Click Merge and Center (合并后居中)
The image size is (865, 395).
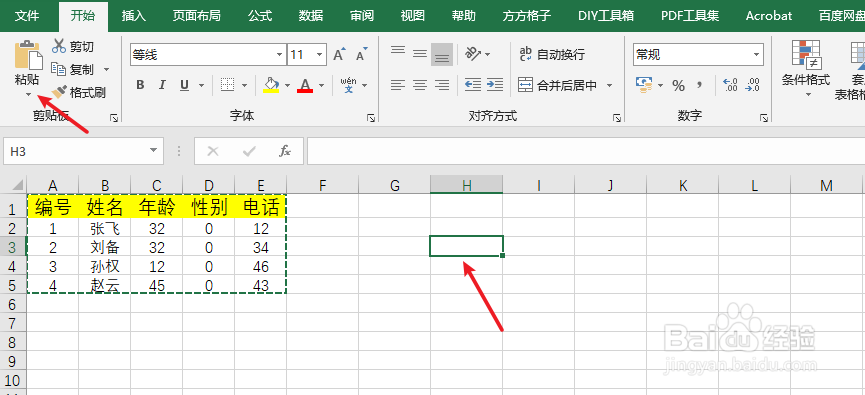(x=558, y=85)
